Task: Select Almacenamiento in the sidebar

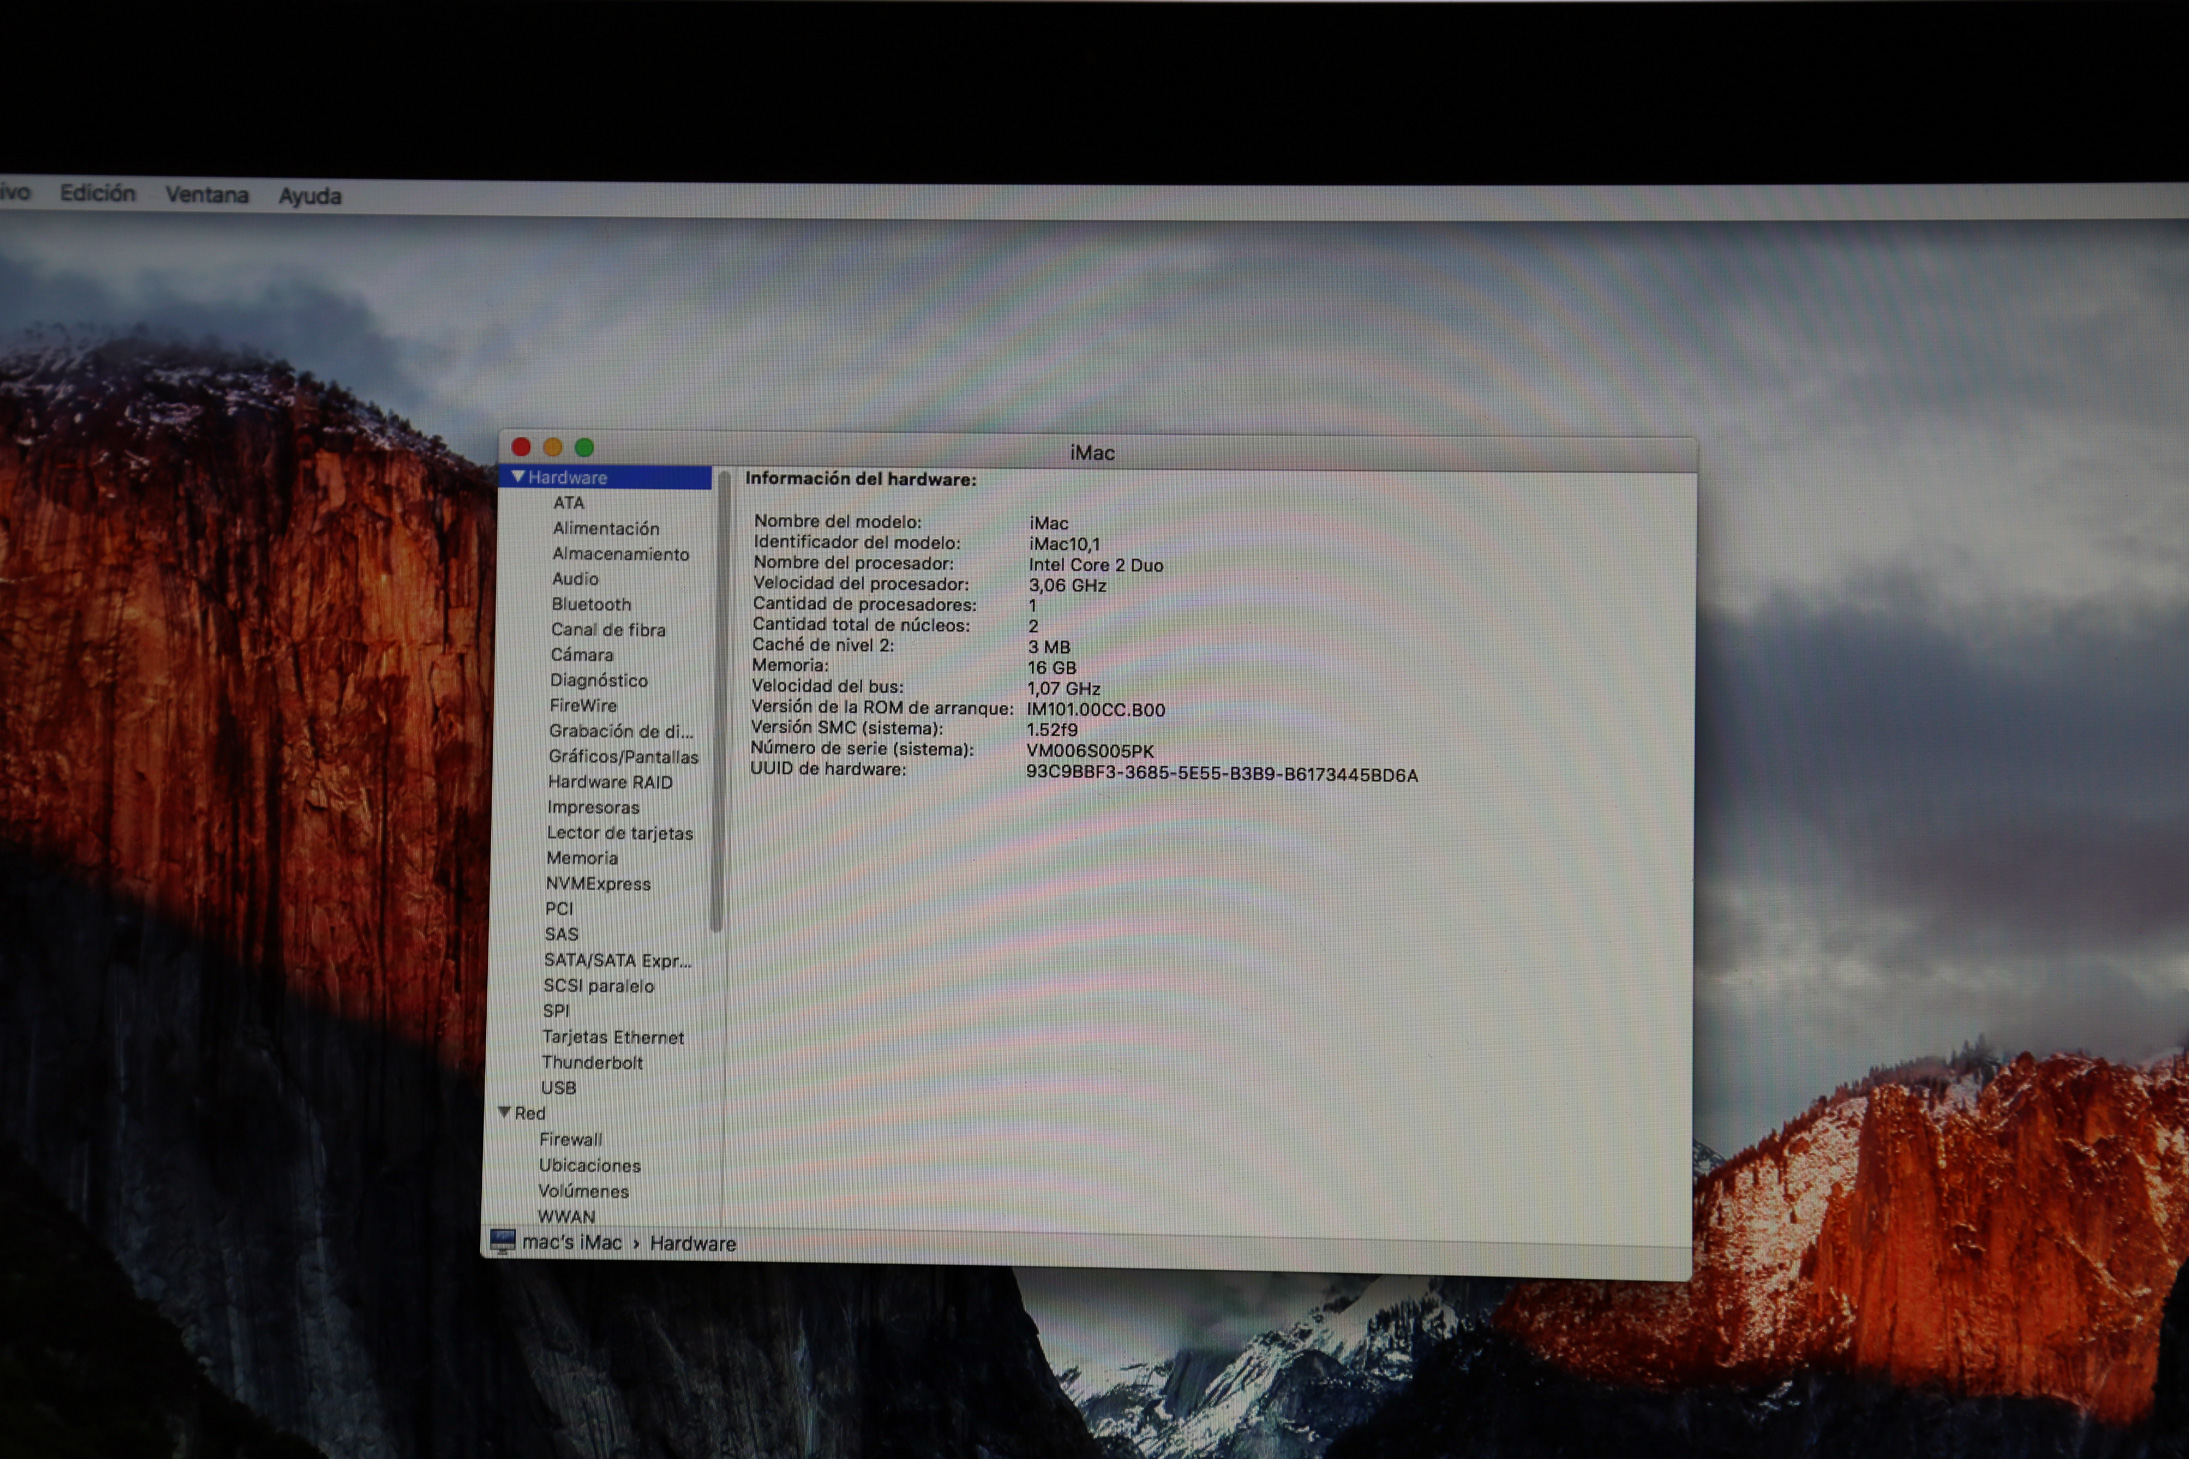Action: pyautogui.click(x=620, y=553)
